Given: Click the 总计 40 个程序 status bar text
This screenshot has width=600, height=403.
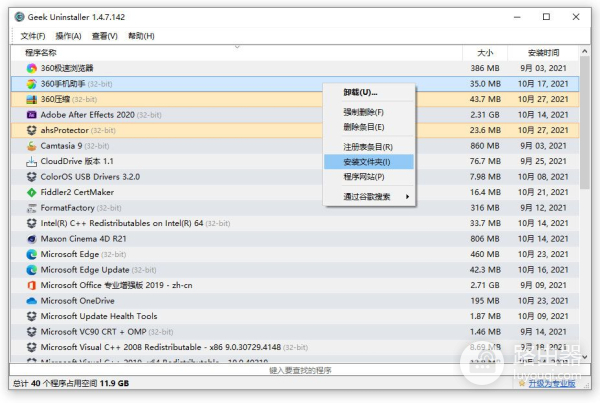Looking at the screenshot, I should 71,383.
